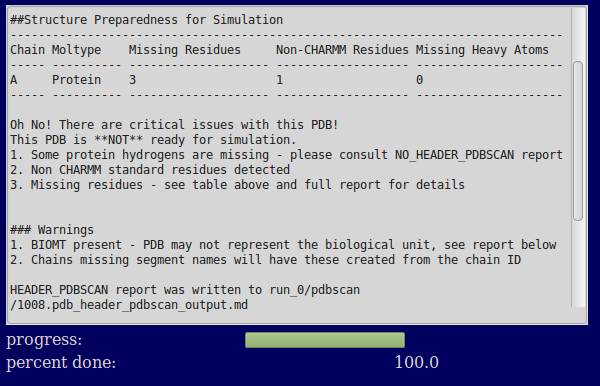Click the "### Warnings" heading
Image resolution: width=600 pixels, height=386 pixels.
click(x=52, y=230)
